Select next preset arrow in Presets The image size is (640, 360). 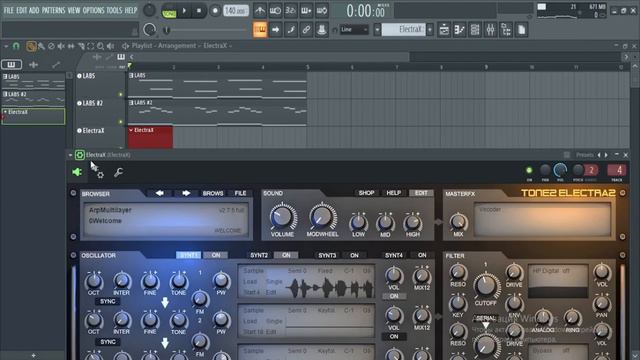pos(606,155)
